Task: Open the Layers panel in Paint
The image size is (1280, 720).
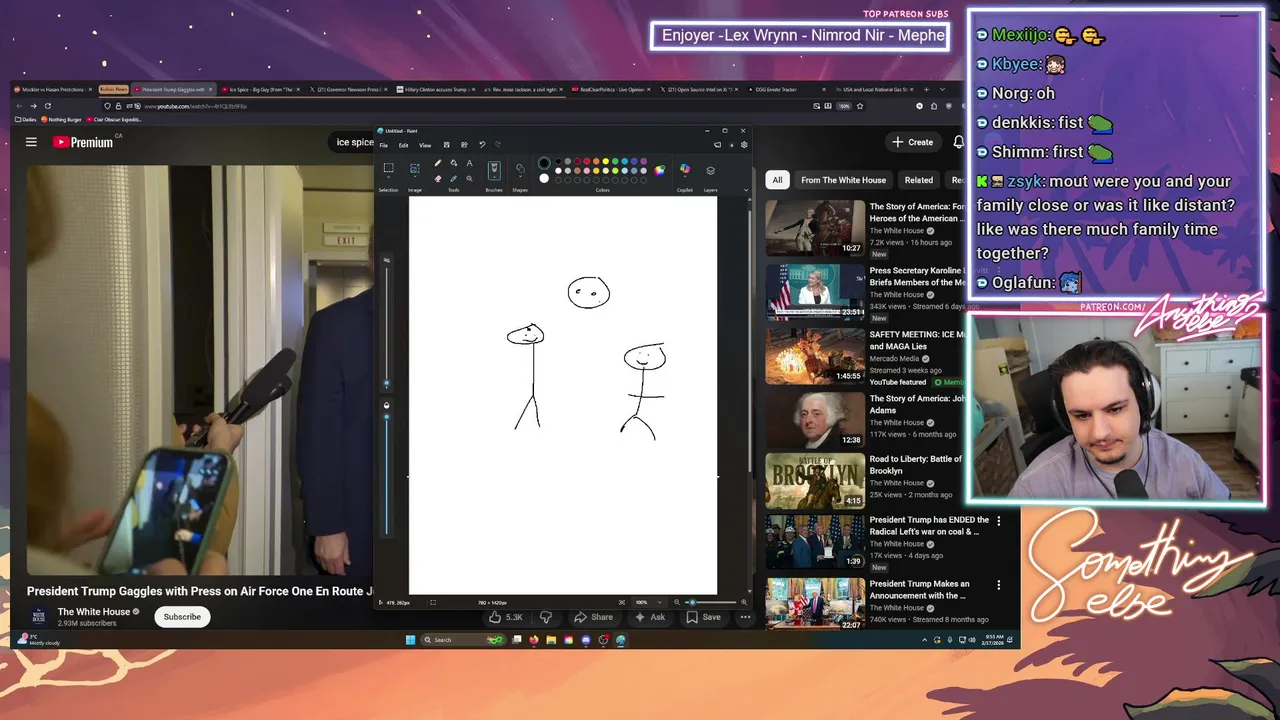Action: click(x=710, y=170)
